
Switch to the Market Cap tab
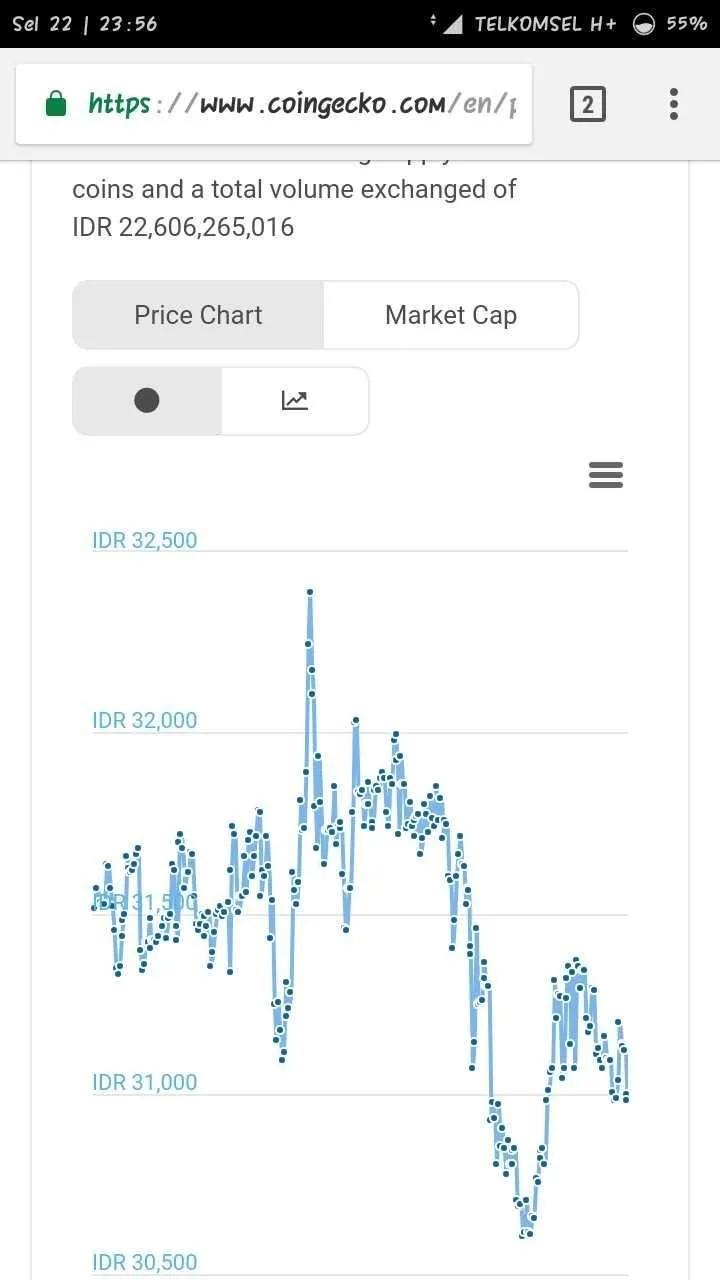point(451,315)
